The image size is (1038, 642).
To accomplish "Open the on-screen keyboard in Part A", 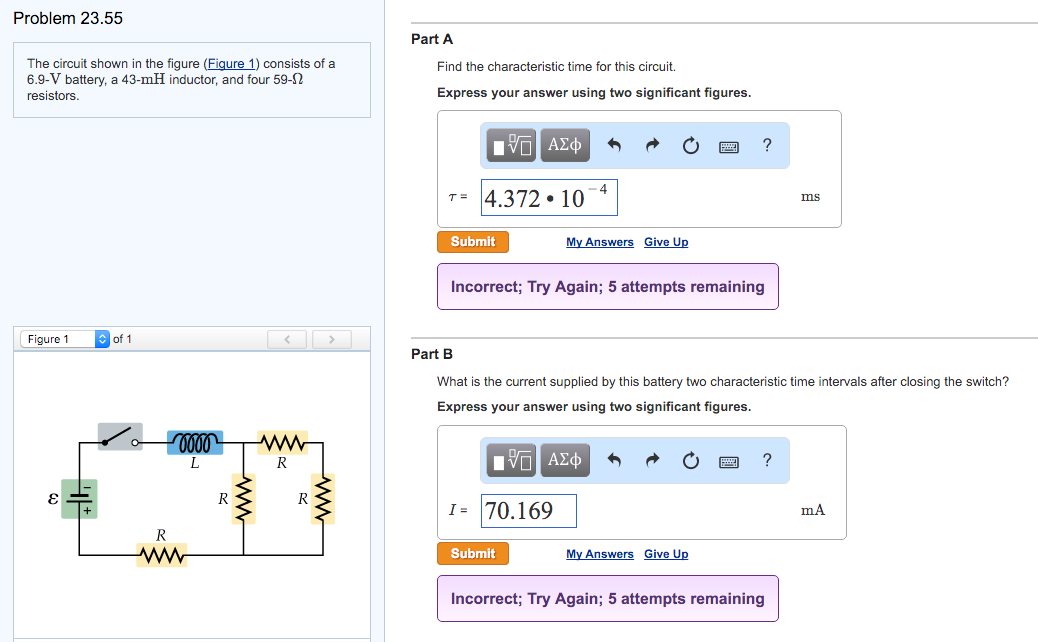I will [728, 145].
